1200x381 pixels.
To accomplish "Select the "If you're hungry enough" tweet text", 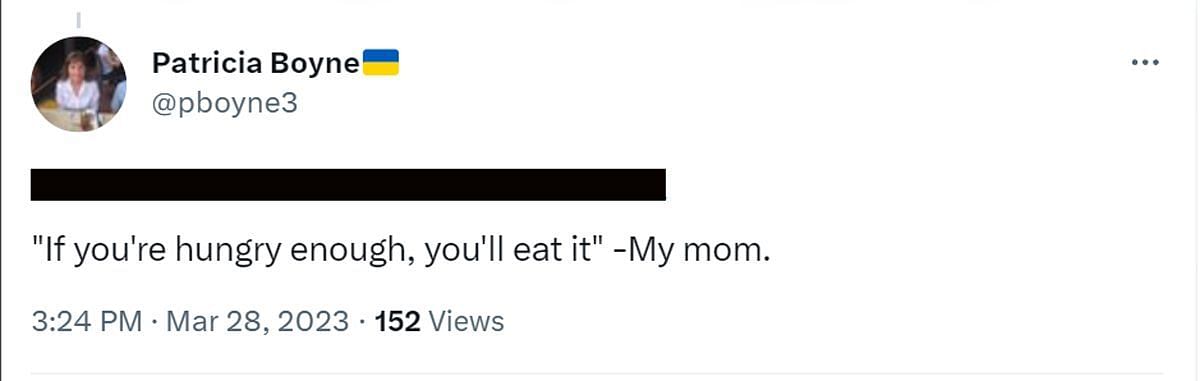I will (401, 250).
